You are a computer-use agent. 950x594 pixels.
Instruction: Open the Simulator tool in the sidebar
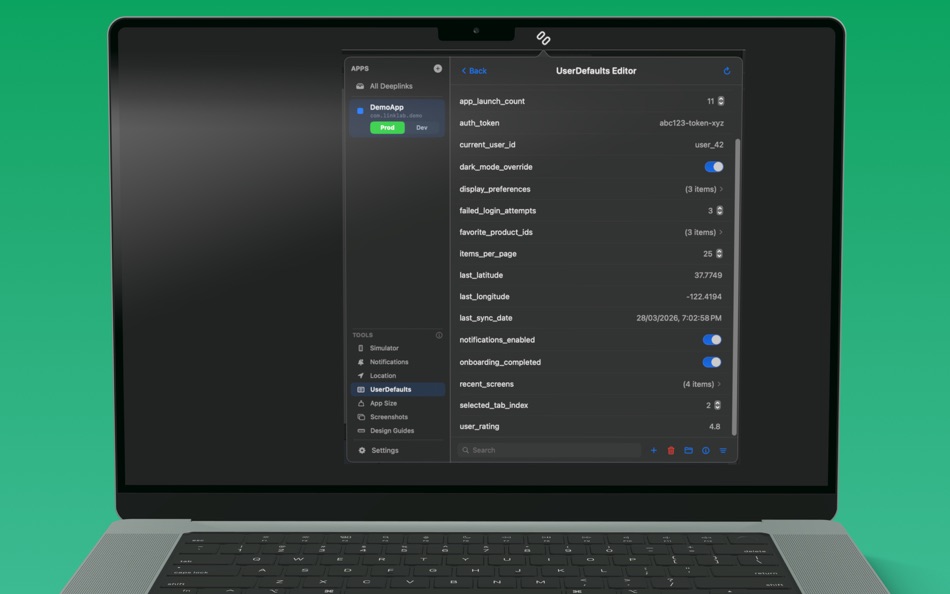[384, 347]
